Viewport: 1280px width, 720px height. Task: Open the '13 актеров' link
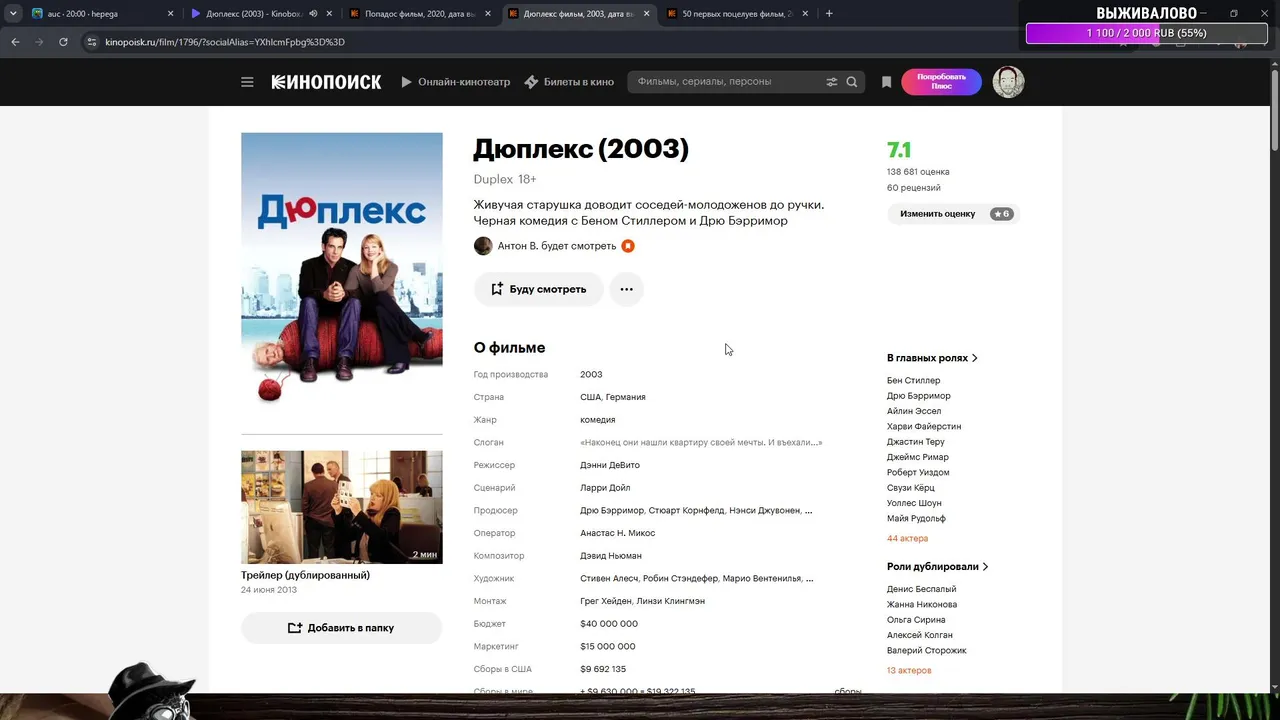pyautogui.click(x=909, y=671)
